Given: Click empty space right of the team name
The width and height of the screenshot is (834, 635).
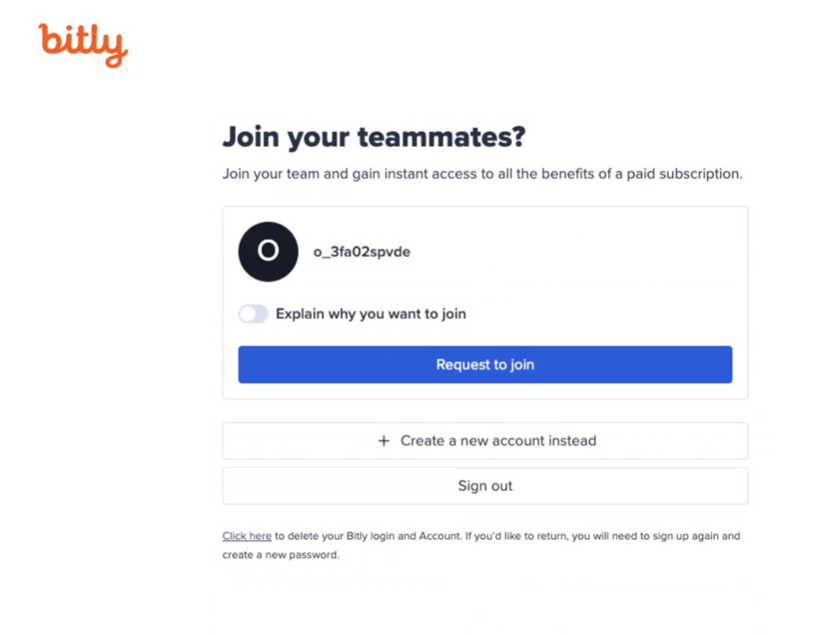Looking at the screenshot, I should pos(574,252).
